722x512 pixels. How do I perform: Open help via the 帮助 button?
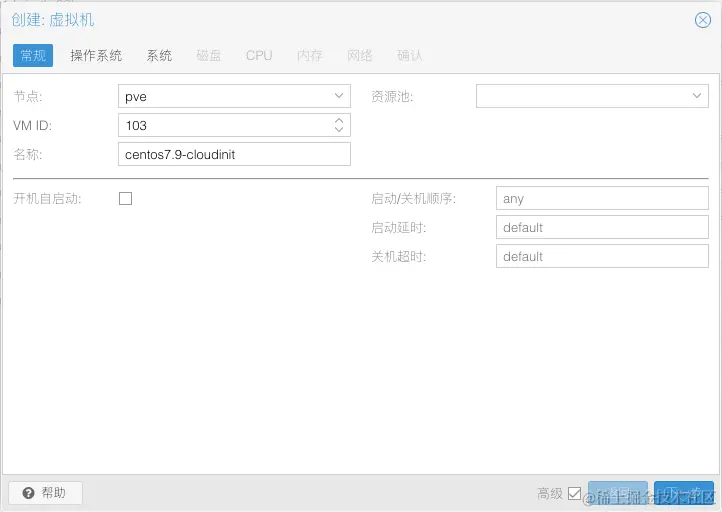pos(46,493)
